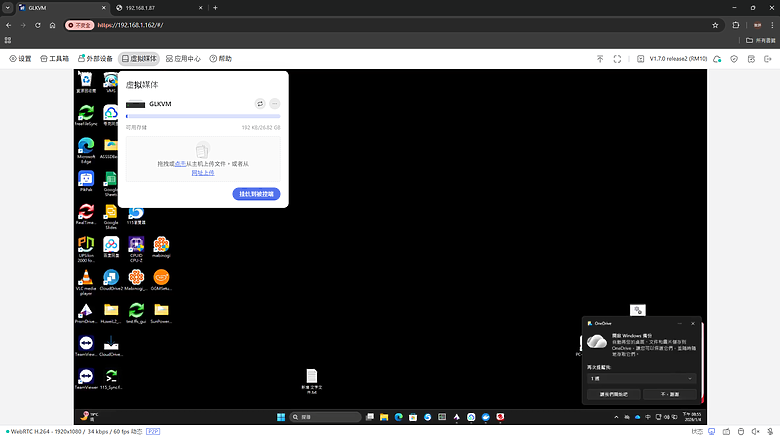Open the browser three-dot menu

tap(773, 25)
